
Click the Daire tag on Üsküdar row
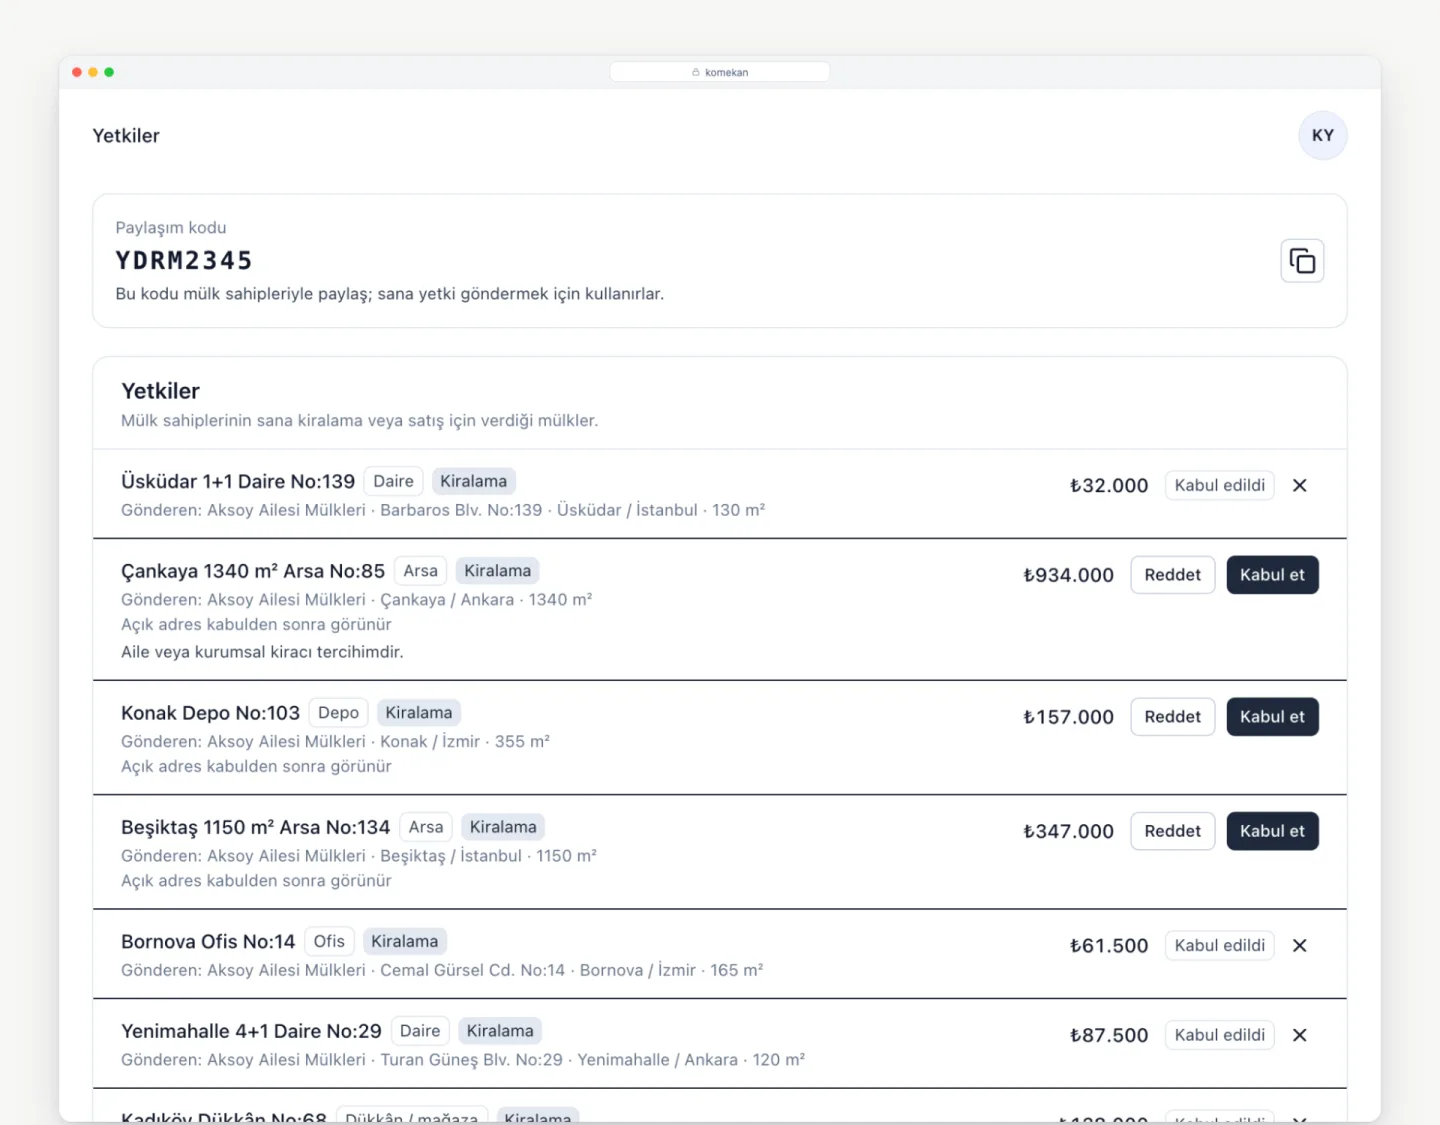point(393,481)
